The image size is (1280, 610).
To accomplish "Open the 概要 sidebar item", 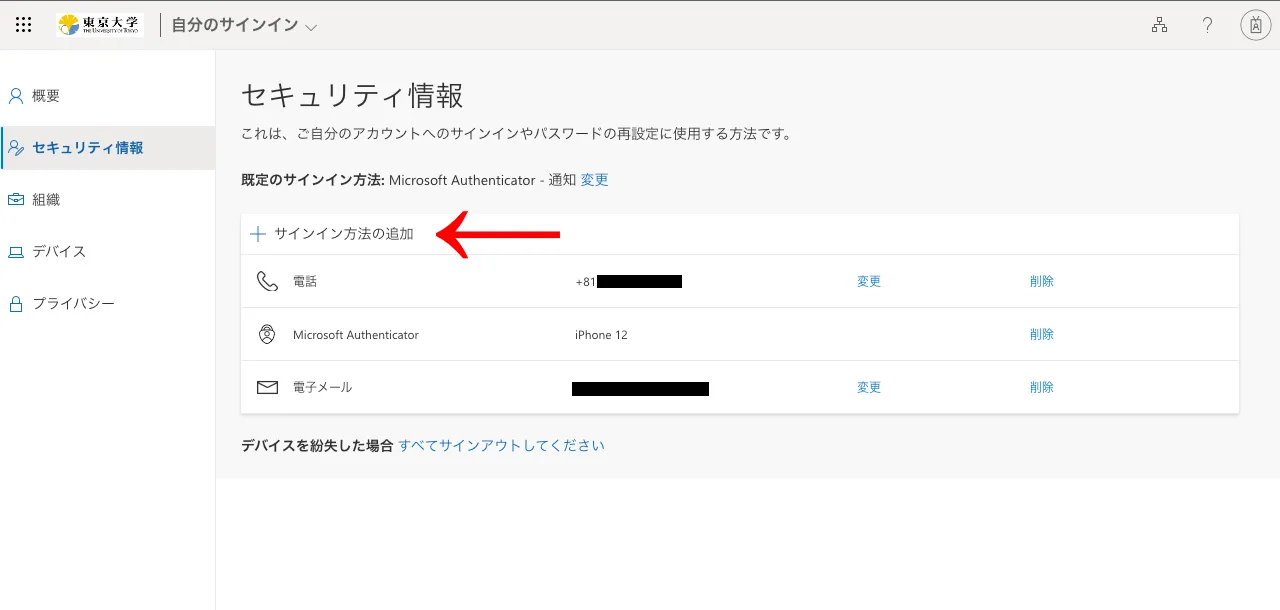I will click(x=46, y=96).
